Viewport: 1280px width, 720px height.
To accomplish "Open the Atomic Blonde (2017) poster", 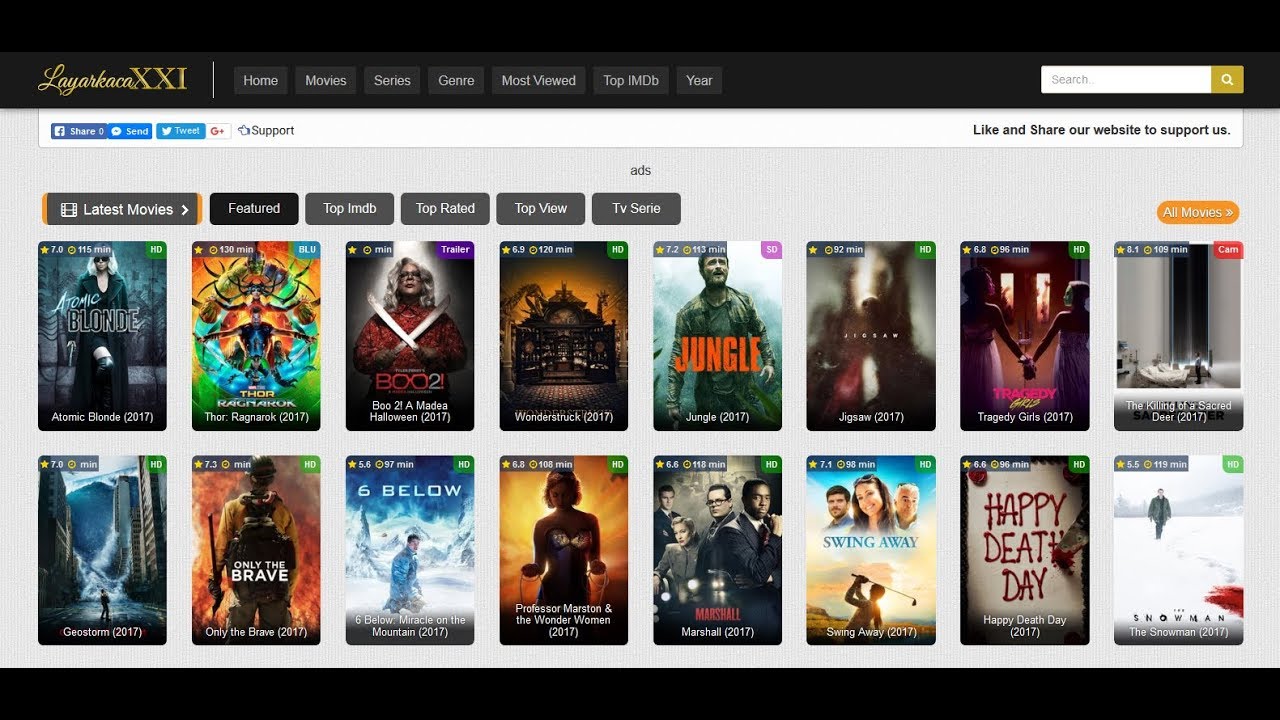I will pos(103,336).
